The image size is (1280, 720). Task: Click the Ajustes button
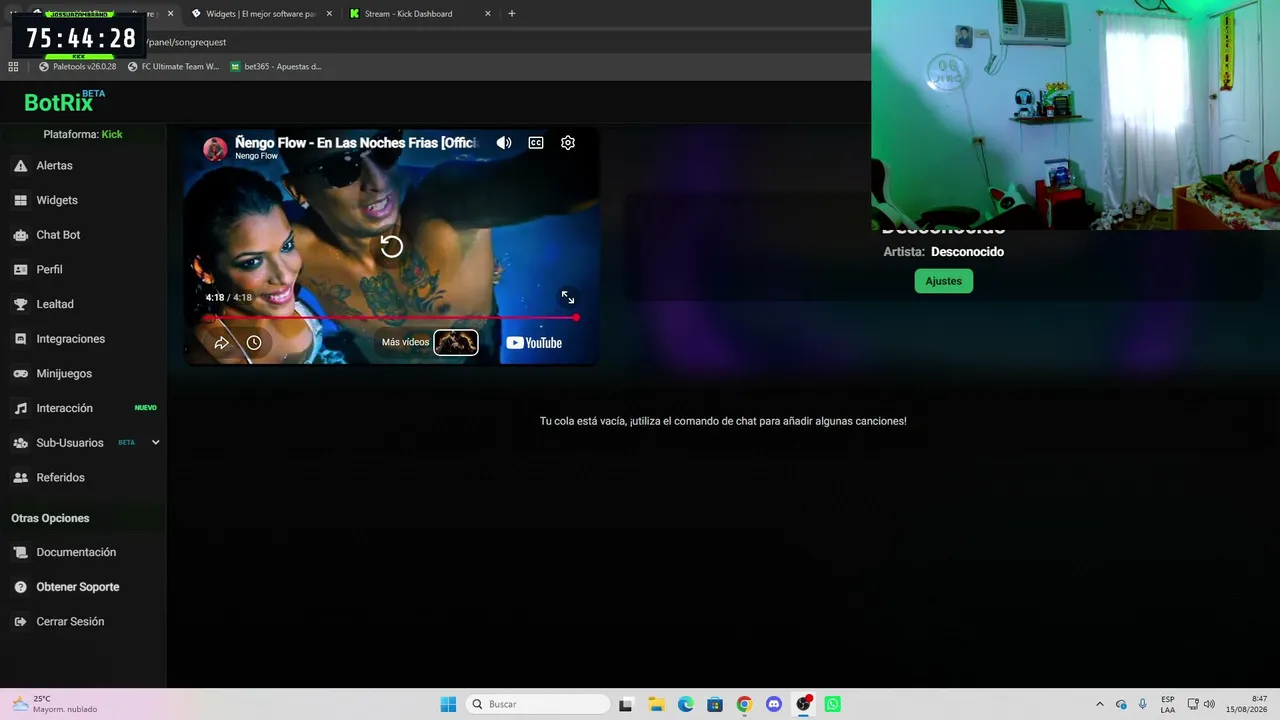click(943, 281)
